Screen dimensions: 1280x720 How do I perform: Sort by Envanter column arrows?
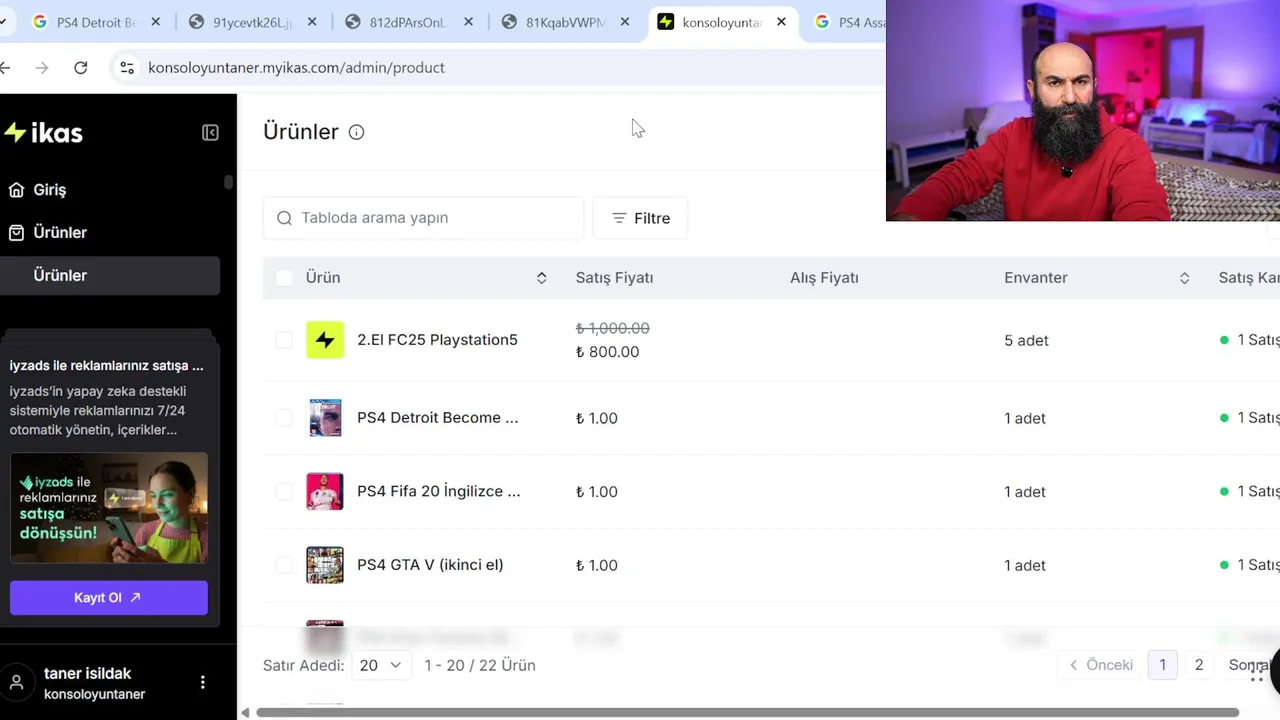1184,278
